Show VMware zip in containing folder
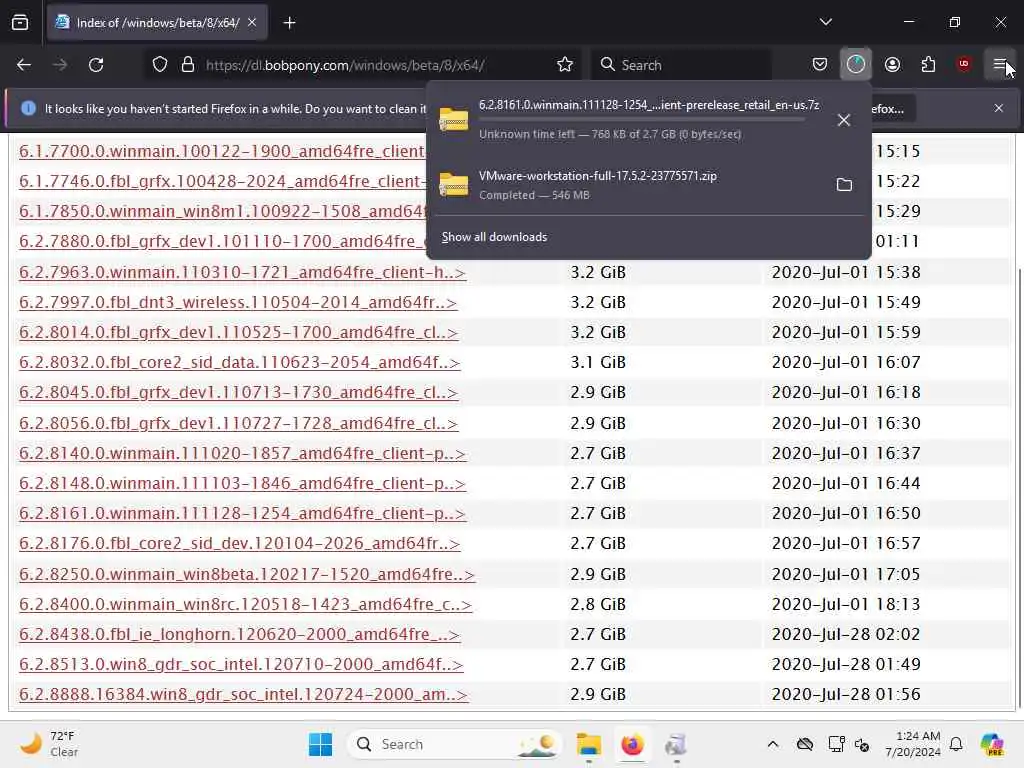 844,185
